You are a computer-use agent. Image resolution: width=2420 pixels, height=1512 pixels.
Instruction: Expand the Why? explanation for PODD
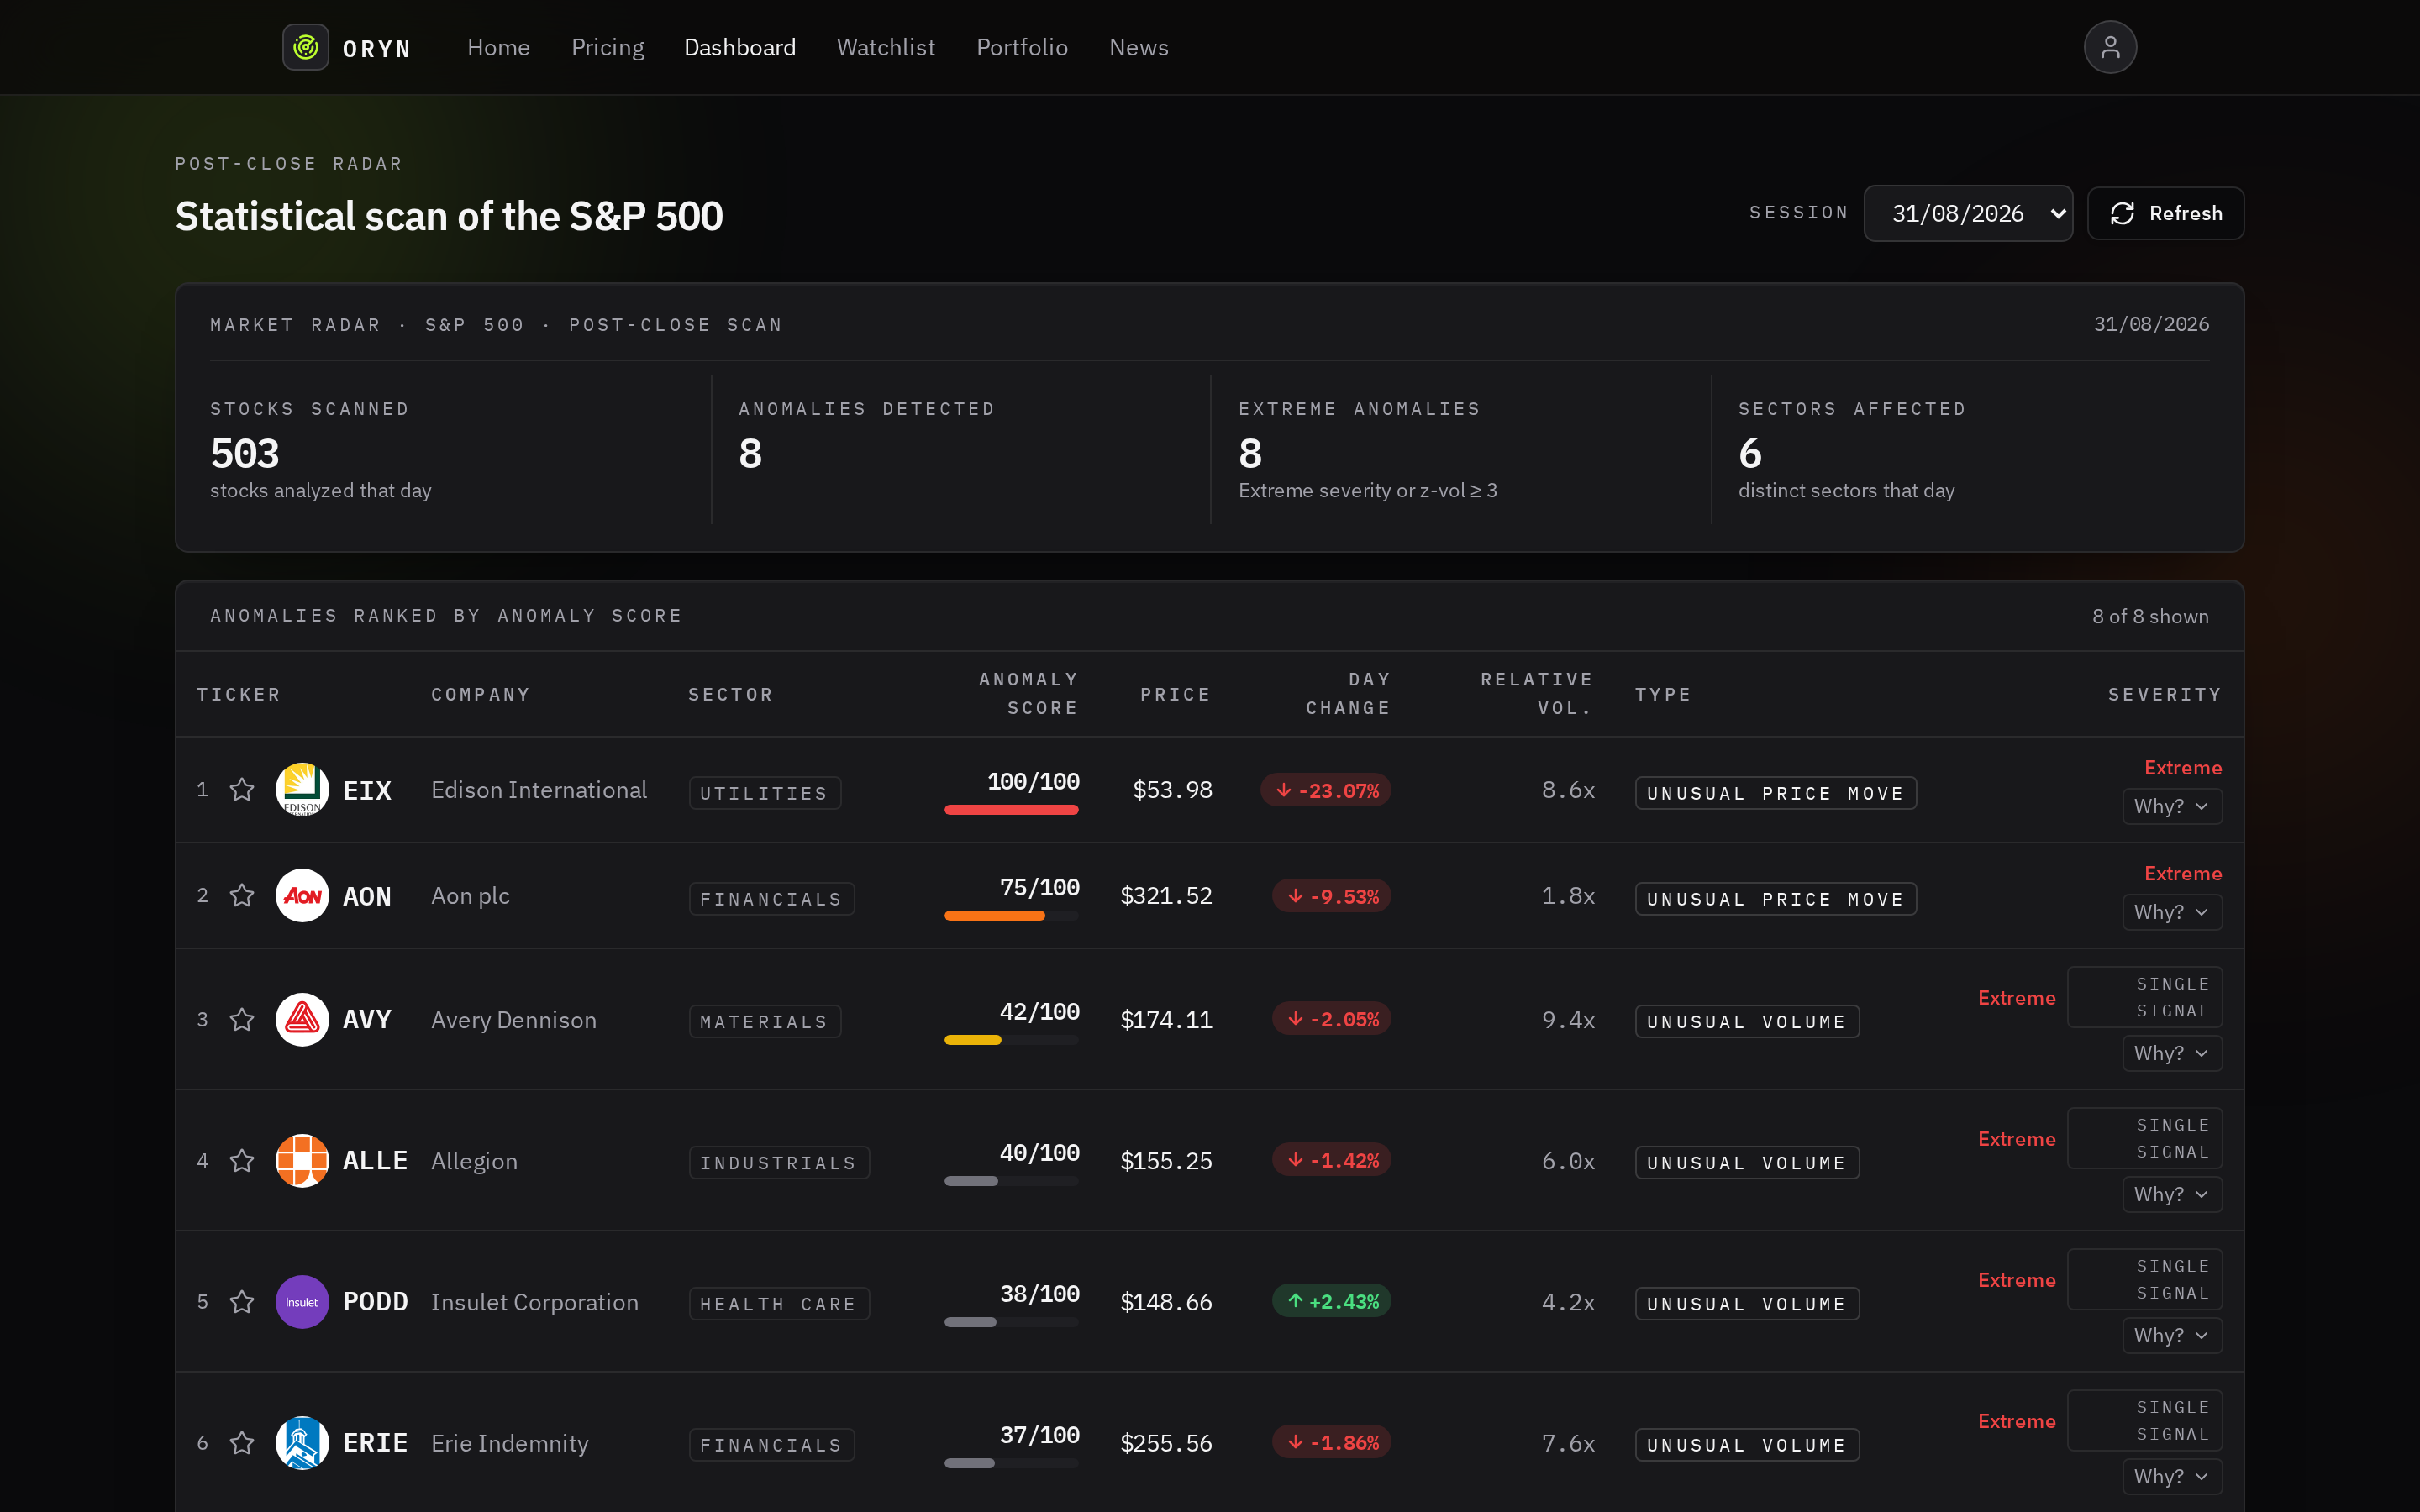point(2172,1335)
